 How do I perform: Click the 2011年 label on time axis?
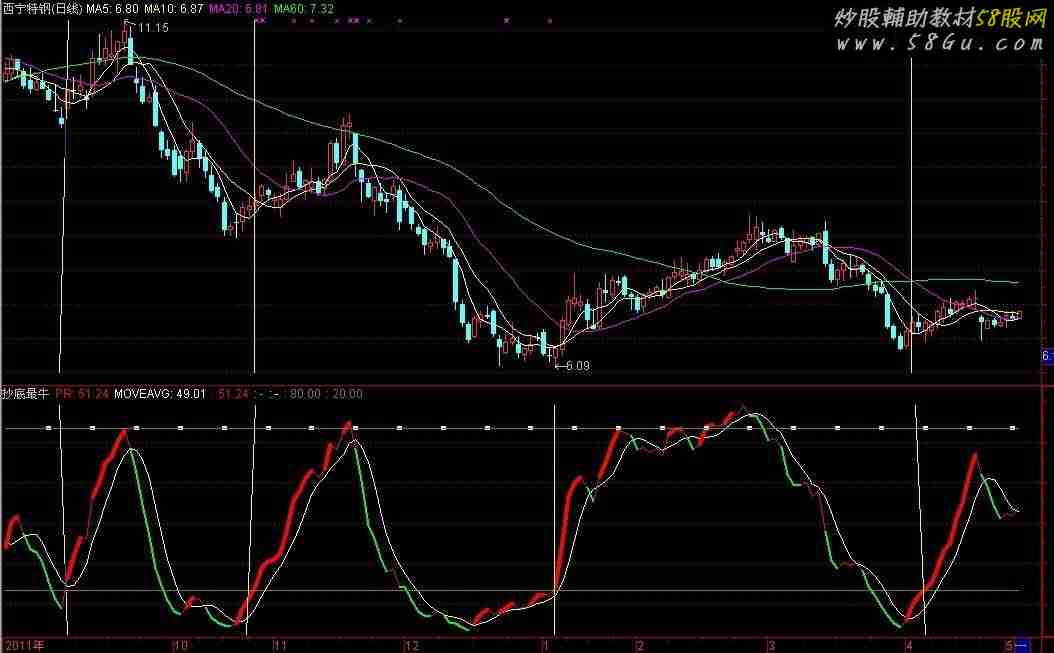point(24,645)
